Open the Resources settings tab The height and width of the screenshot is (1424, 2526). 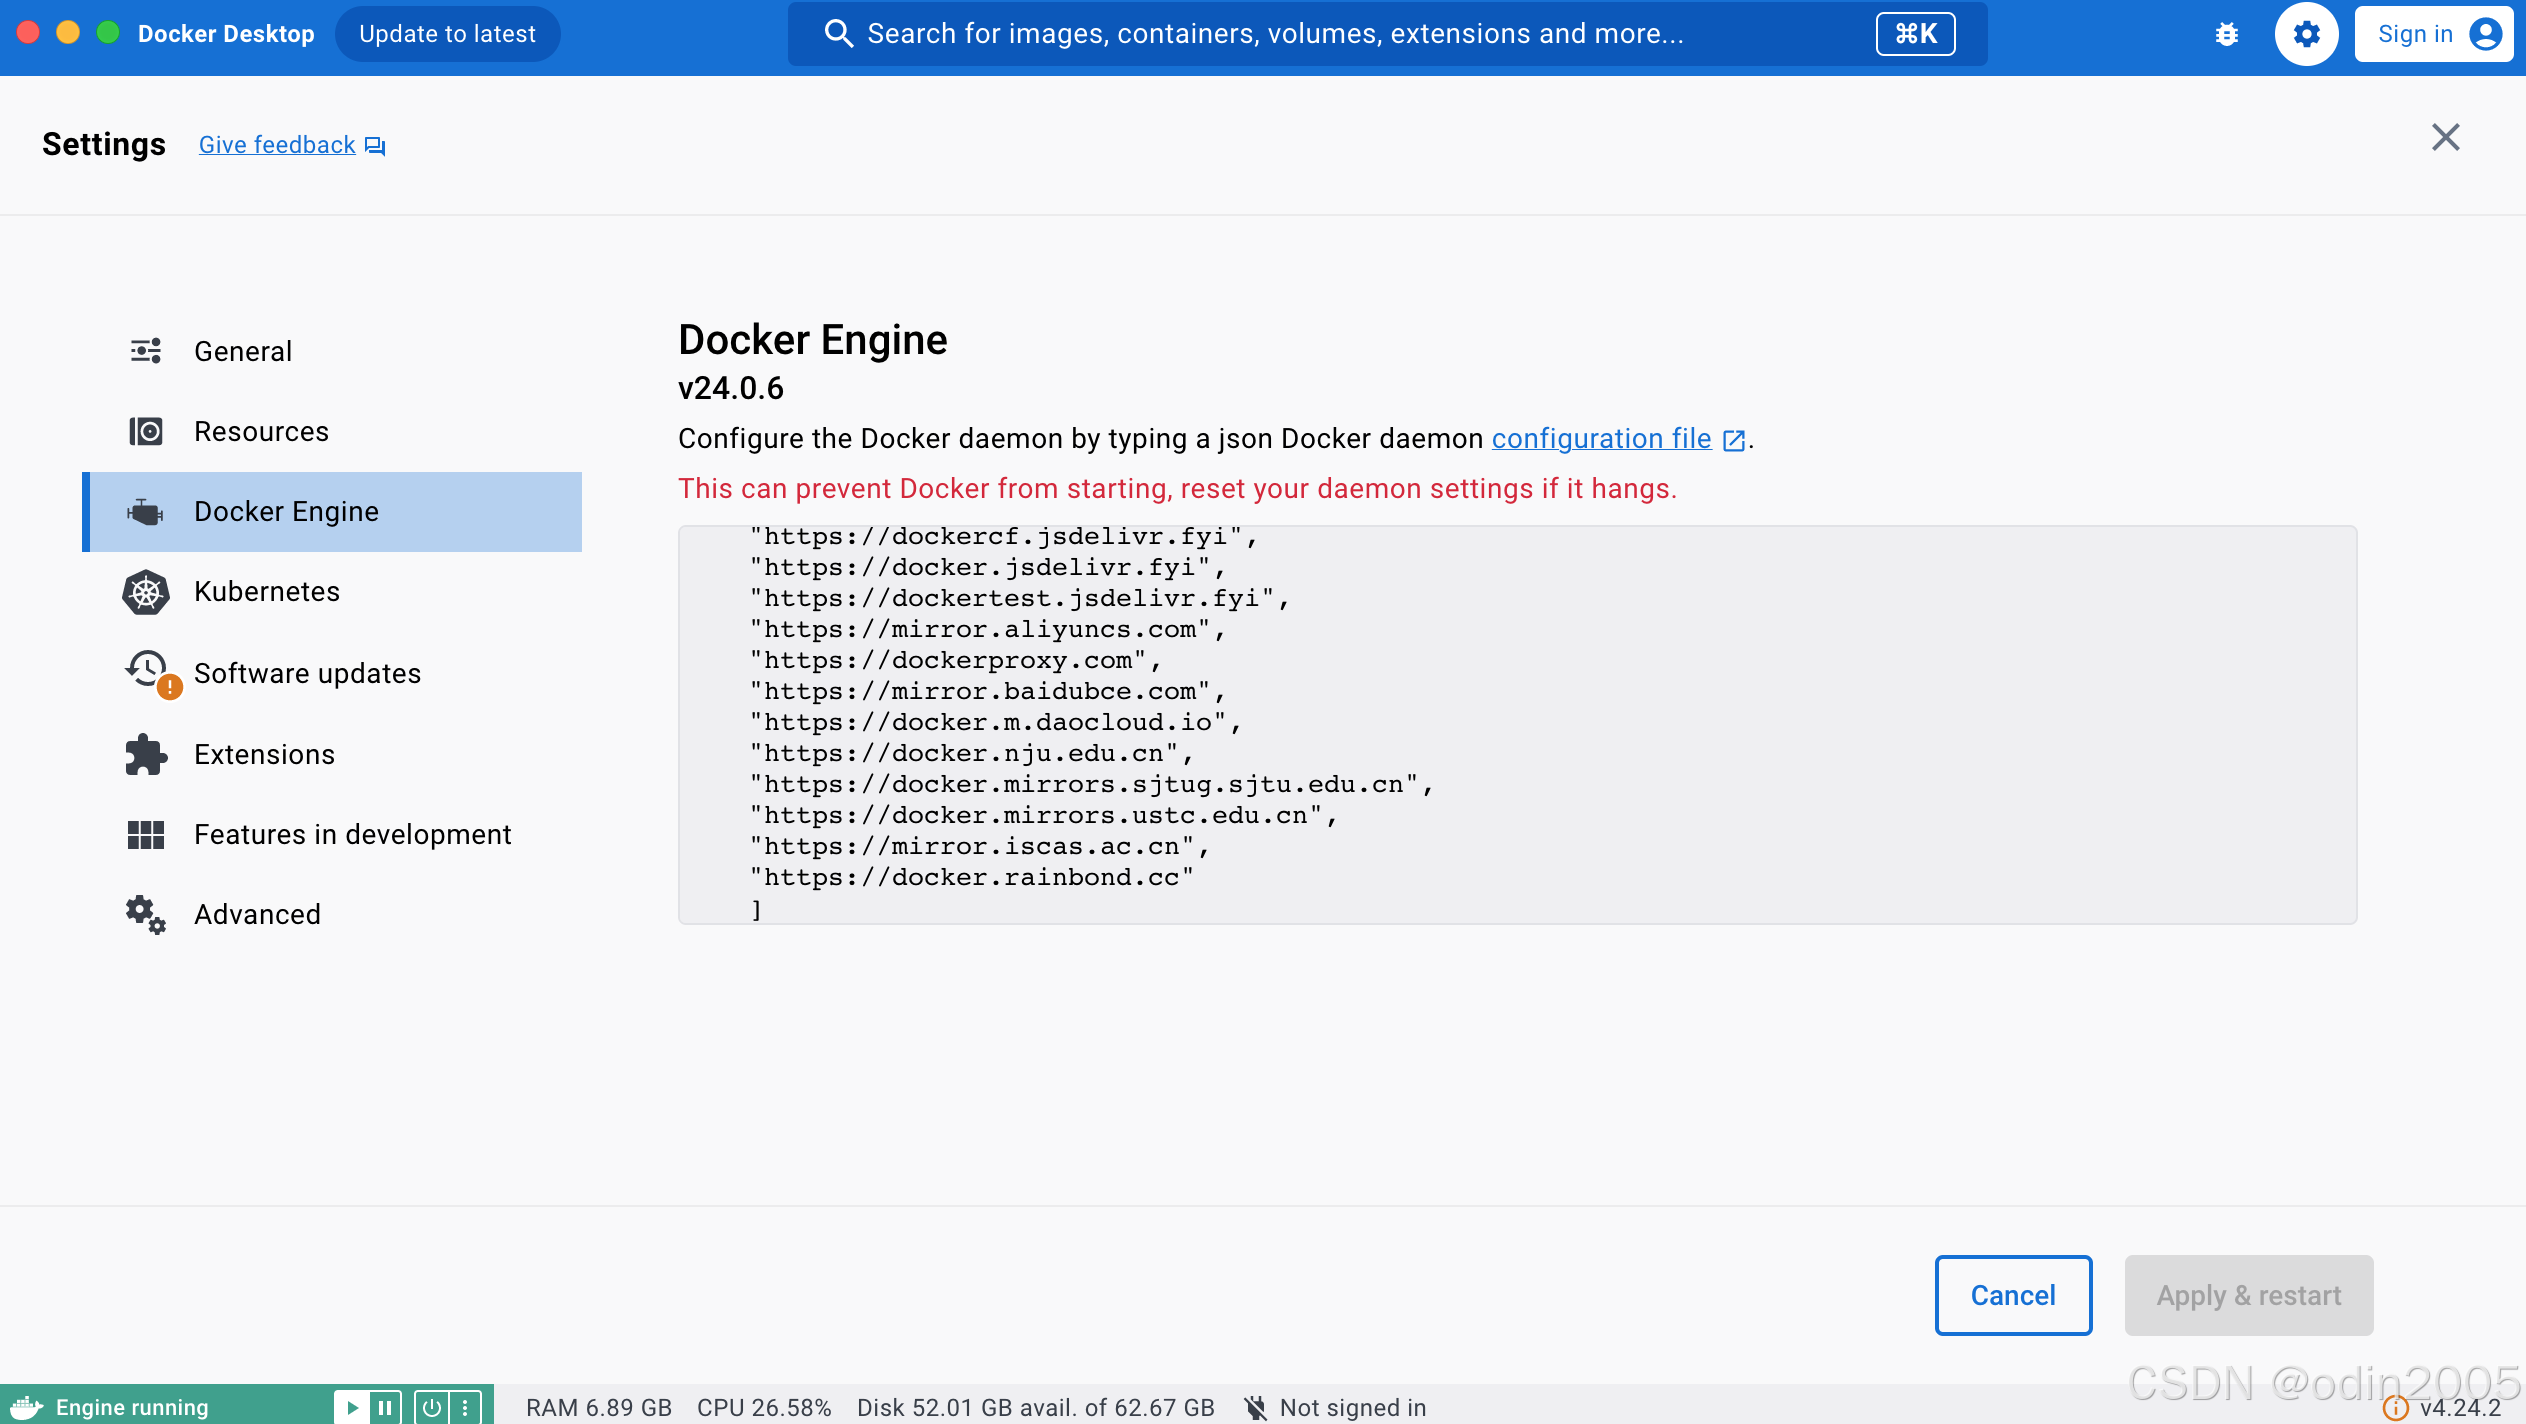click(261, 432)
